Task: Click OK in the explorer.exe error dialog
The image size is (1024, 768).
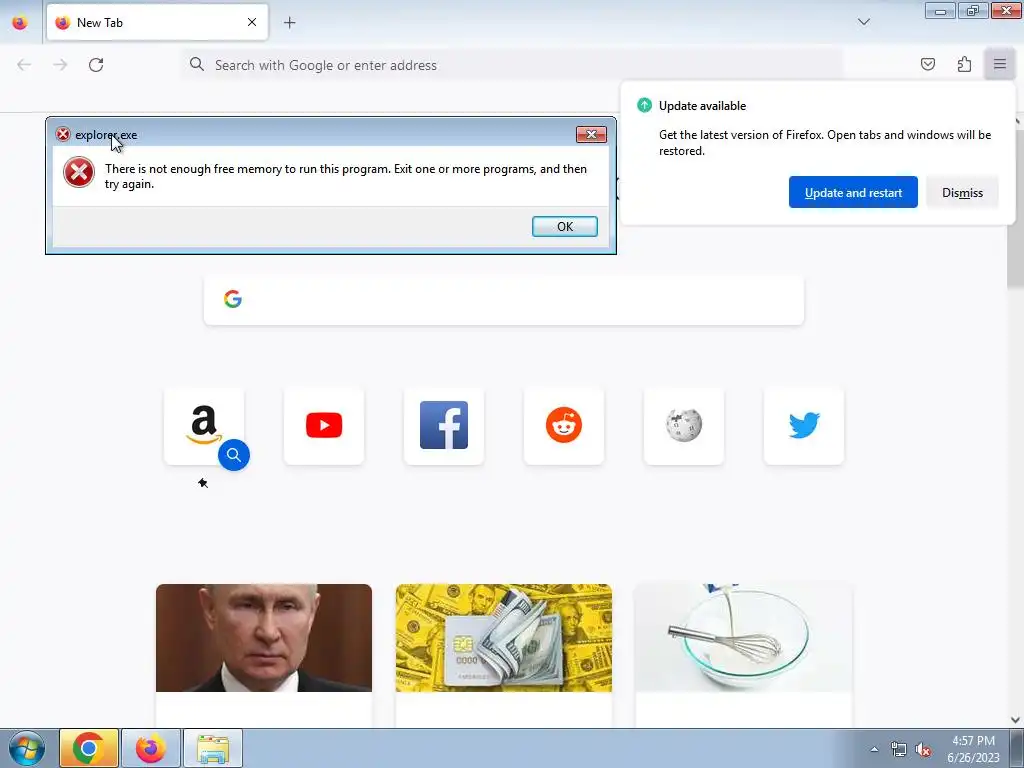Action: 564,227
